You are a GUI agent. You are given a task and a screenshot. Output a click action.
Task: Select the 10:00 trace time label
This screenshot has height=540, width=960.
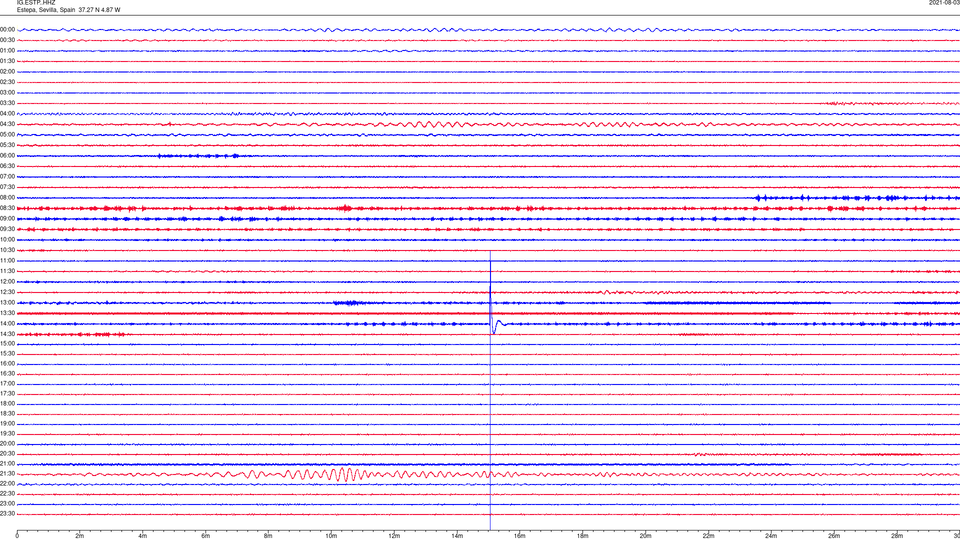click(x=7, y=240)
